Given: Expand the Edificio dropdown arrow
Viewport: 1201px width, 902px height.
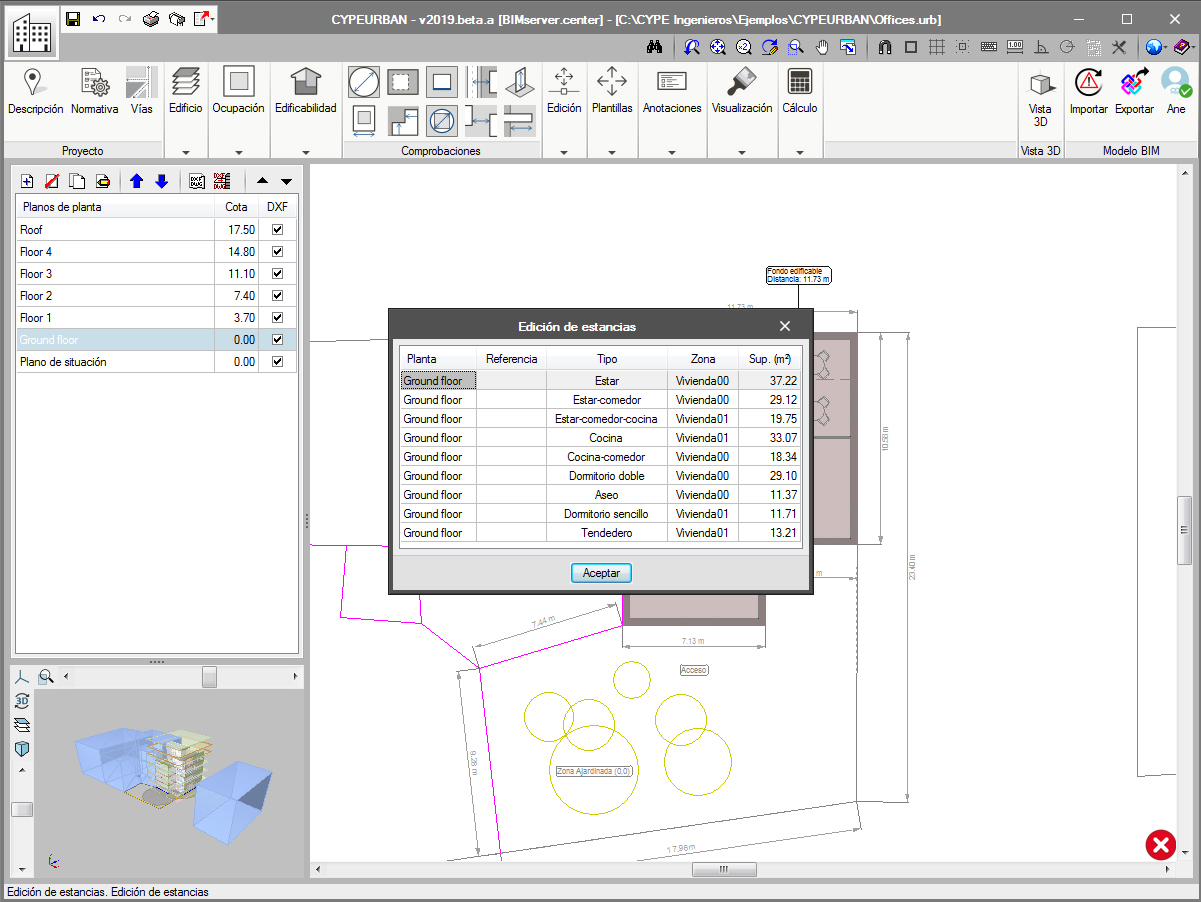Looking at the screenshot, I should 185,153.
